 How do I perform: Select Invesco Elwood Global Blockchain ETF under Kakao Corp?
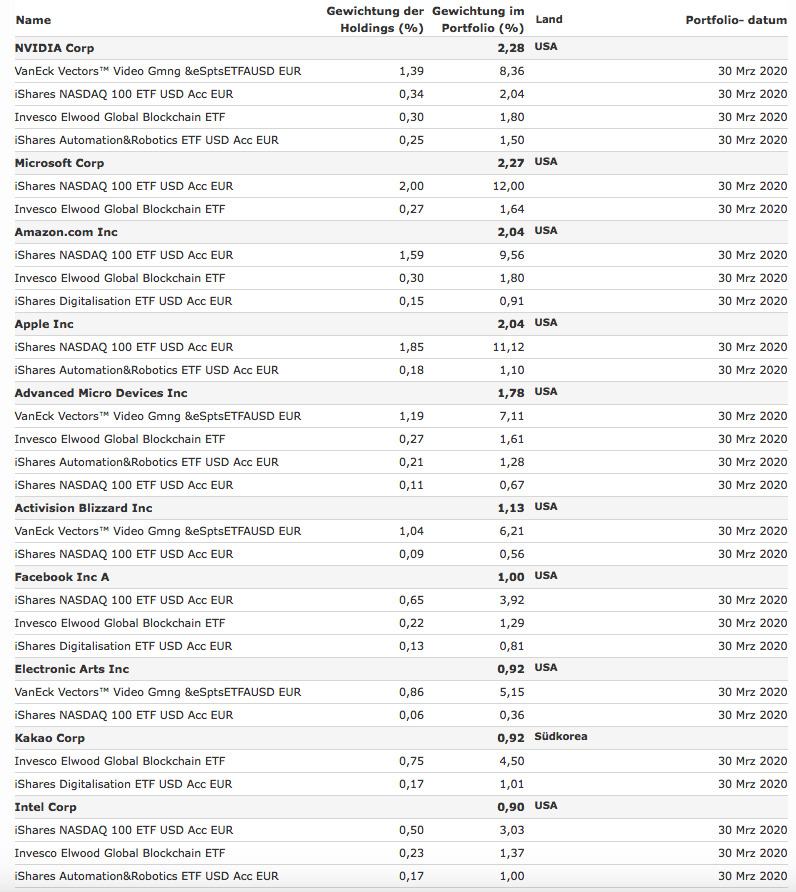click(x=120, y=761)
